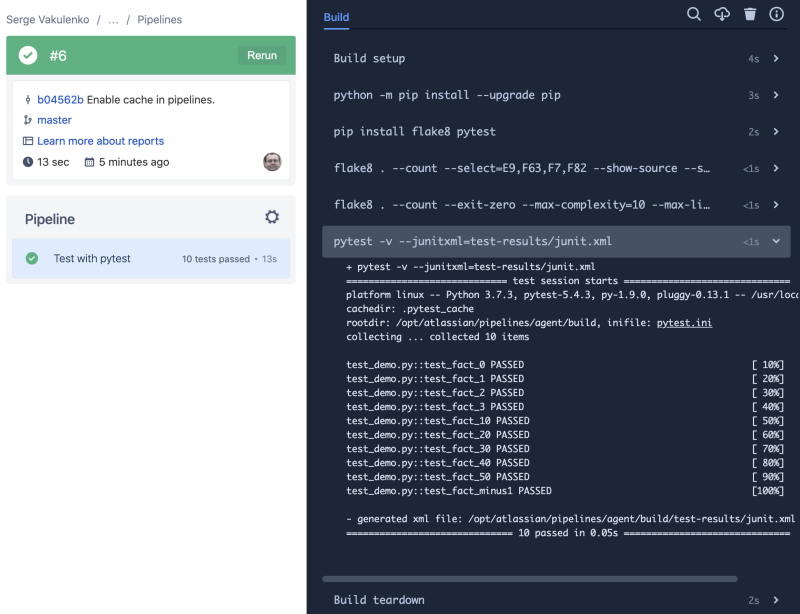Screen dimensions: 800x614
Task: Expand the Build setup step
Action: click(556, 58)
